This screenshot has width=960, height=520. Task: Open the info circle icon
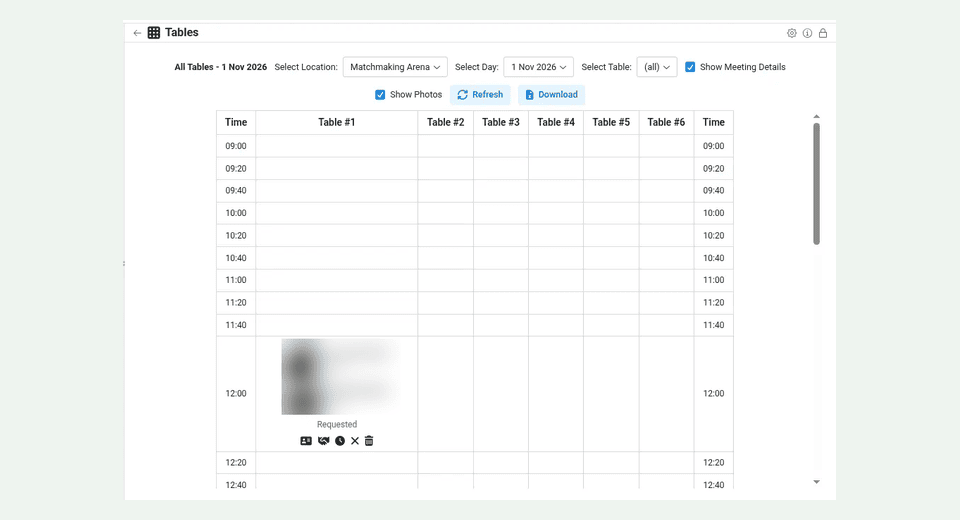(808, 33)
